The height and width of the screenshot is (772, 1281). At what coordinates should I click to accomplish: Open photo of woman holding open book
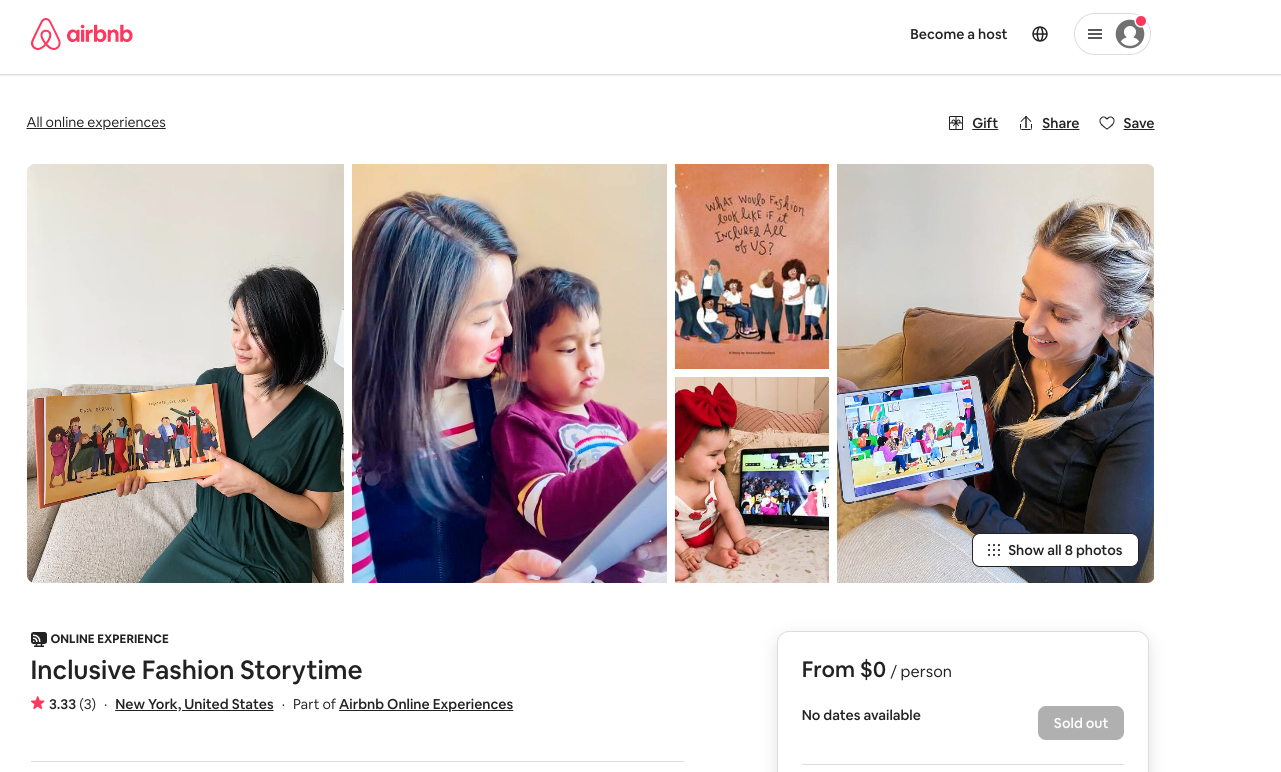coord(185,373)
